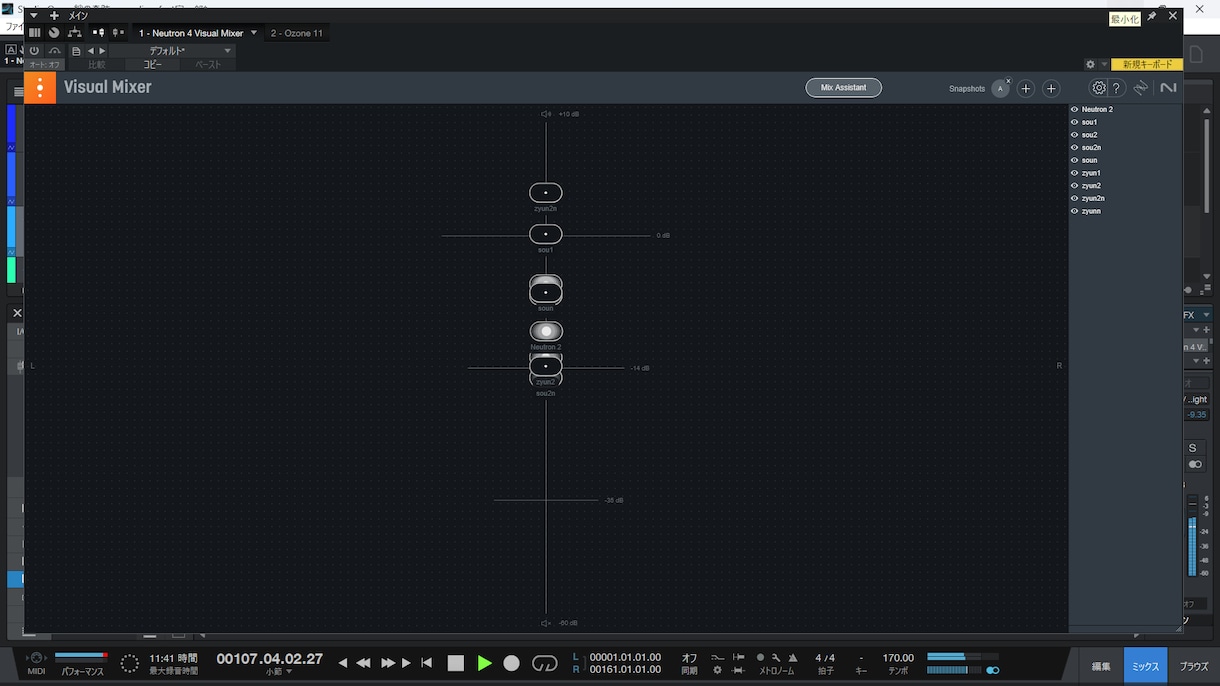The height and width of the screenshot is (686, 1220).
Task: Open the Visual Mixer help question mark
Action: (1117, 88)
